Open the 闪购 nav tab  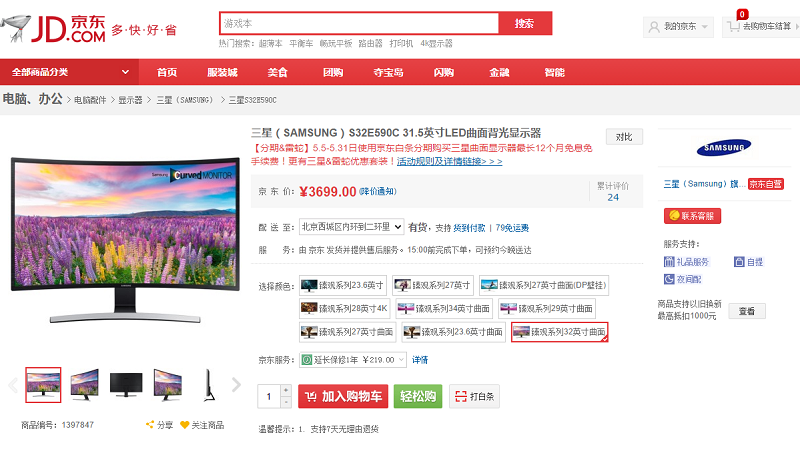click(x=444, y=72)
